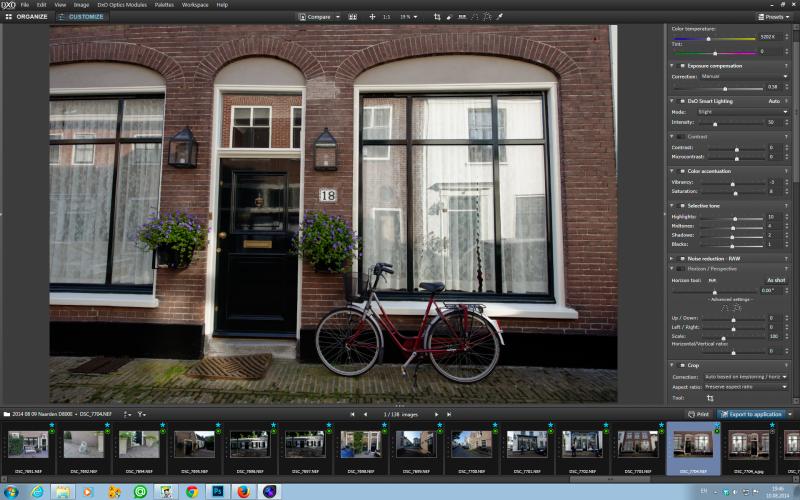
Task: Select the white balance eyedropper tool
Action: (500, 17)
